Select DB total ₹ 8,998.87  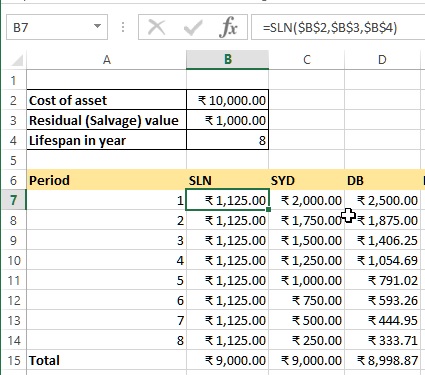(382, 360)
